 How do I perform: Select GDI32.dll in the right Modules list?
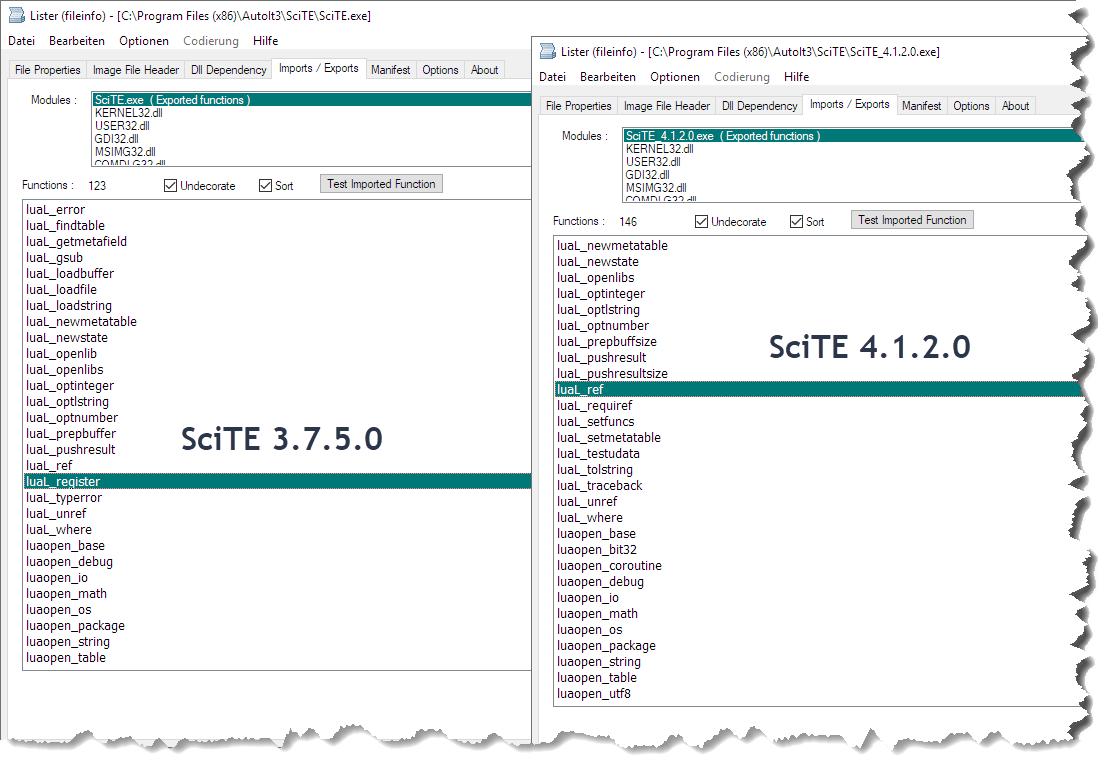pos(647,174)
